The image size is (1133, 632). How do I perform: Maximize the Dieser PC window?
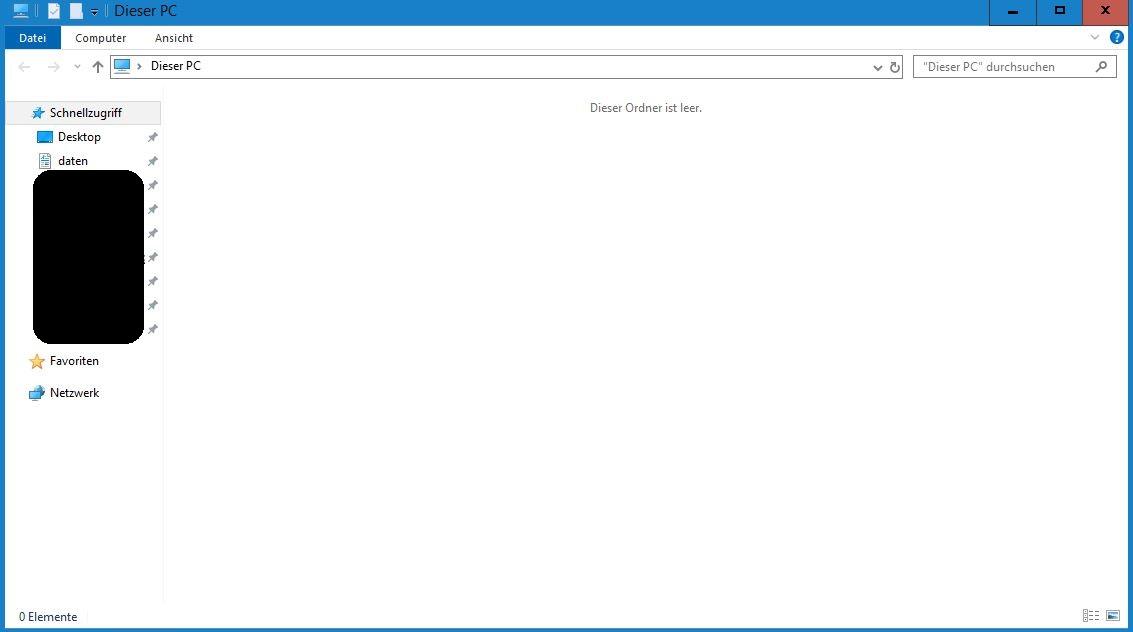[1059, 12]
